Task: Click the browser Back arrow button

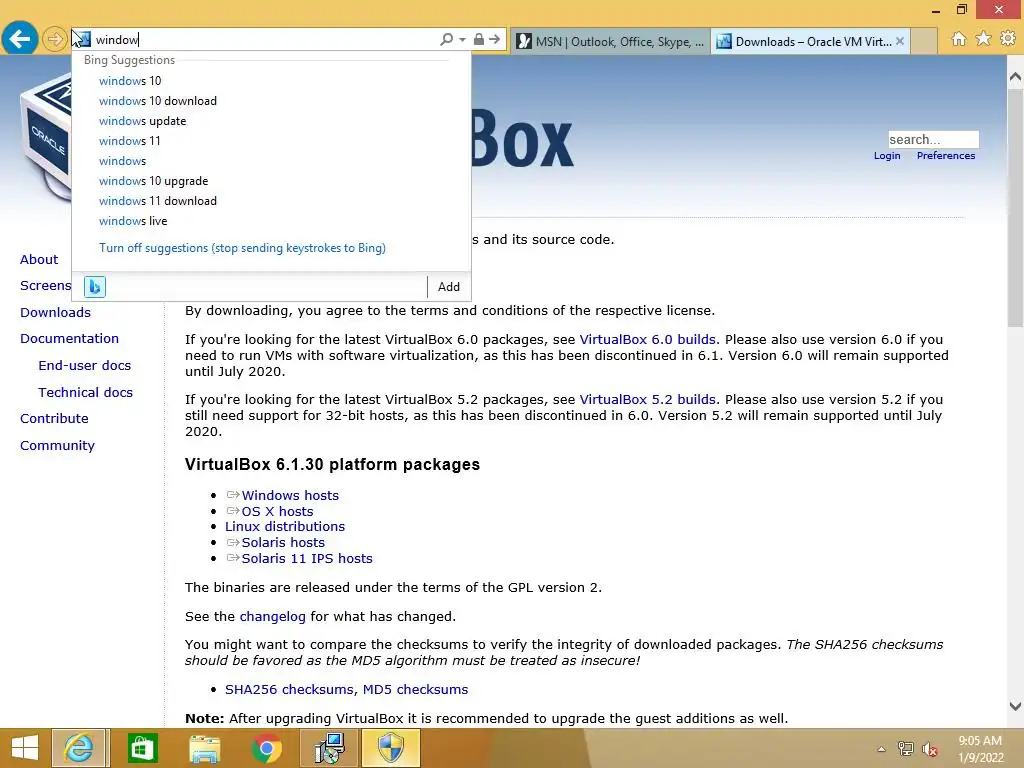Action: 20,39
